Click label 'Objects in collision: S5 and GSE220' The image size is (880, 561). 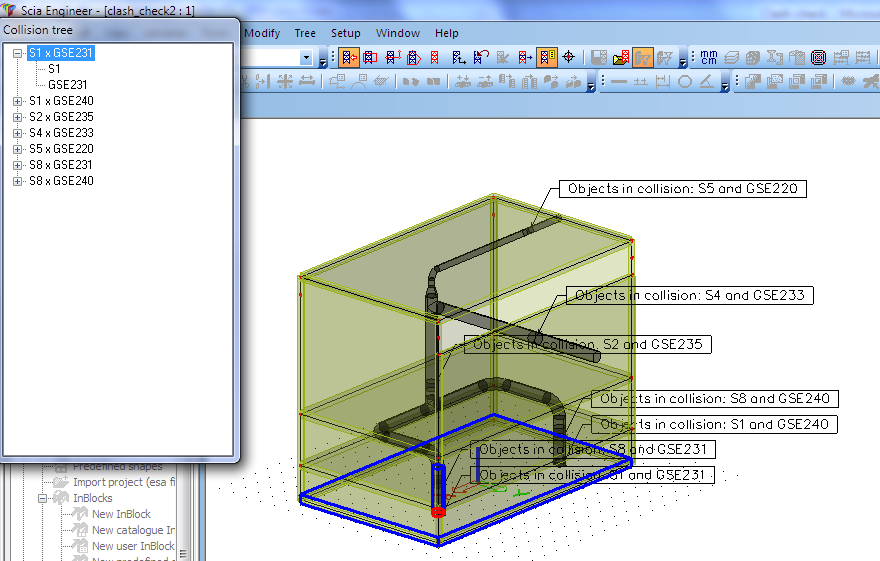(x=682, y=188)
